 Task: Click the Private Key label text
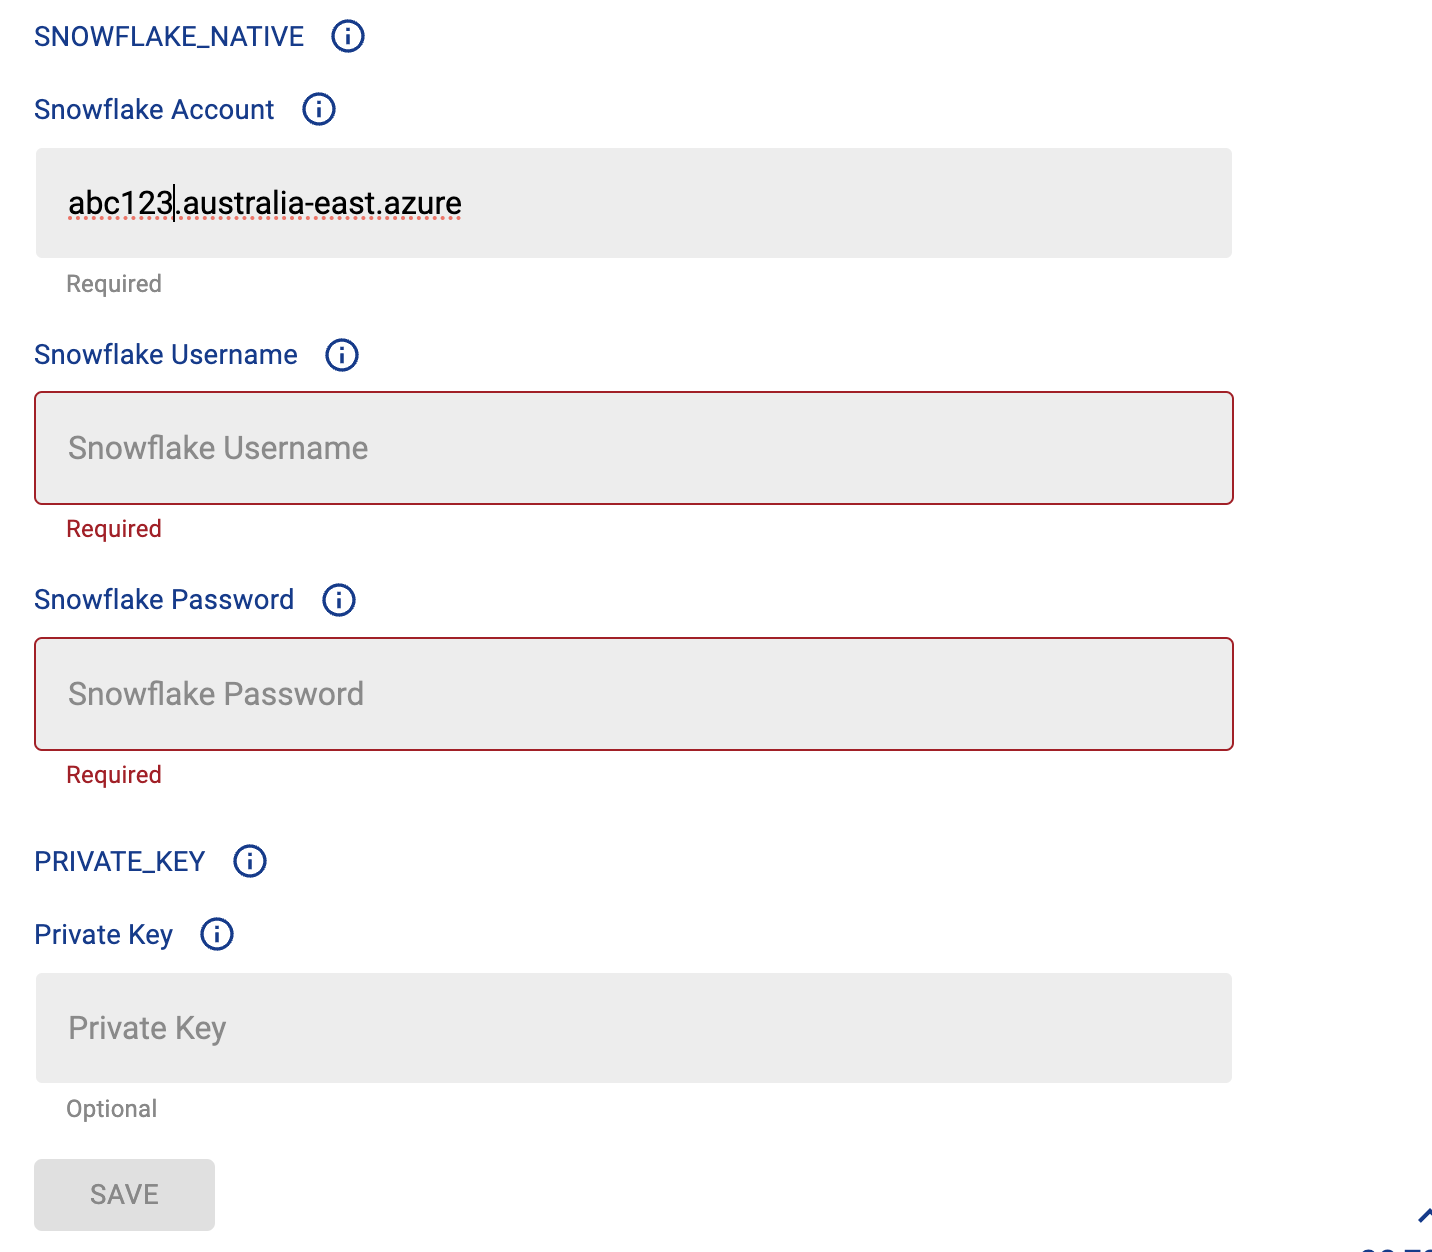[x=104, y=935]
